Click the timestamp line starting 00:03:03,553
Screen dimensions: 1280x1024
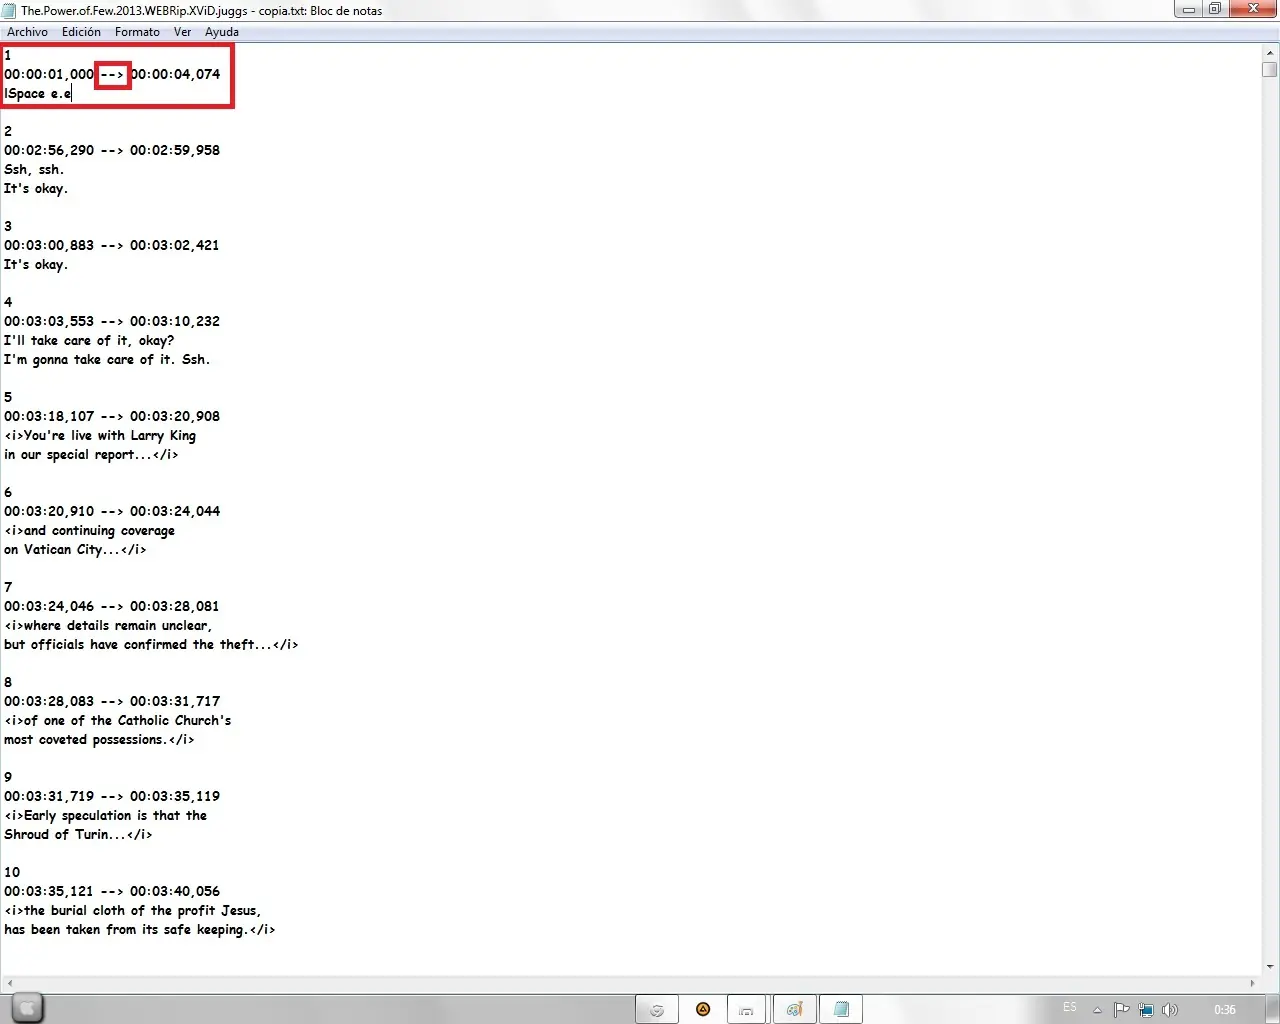tap(112, 321)
